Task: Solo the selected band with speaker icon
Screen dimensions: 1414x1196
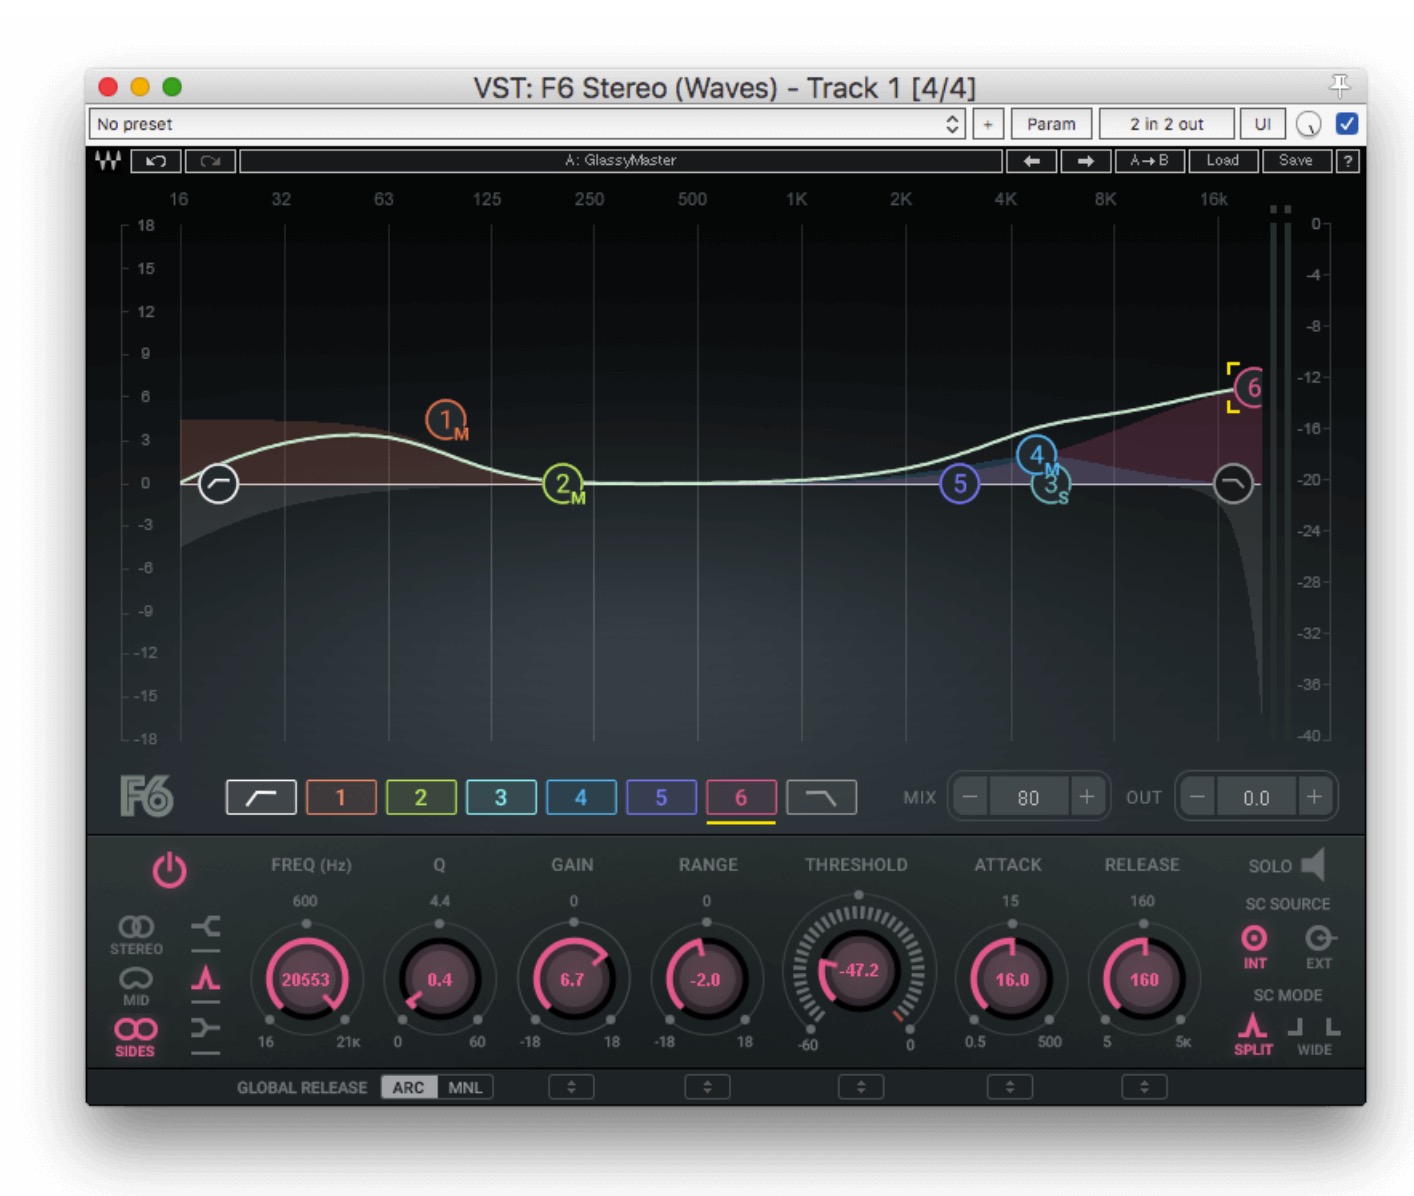Action: click(1313, 865)
